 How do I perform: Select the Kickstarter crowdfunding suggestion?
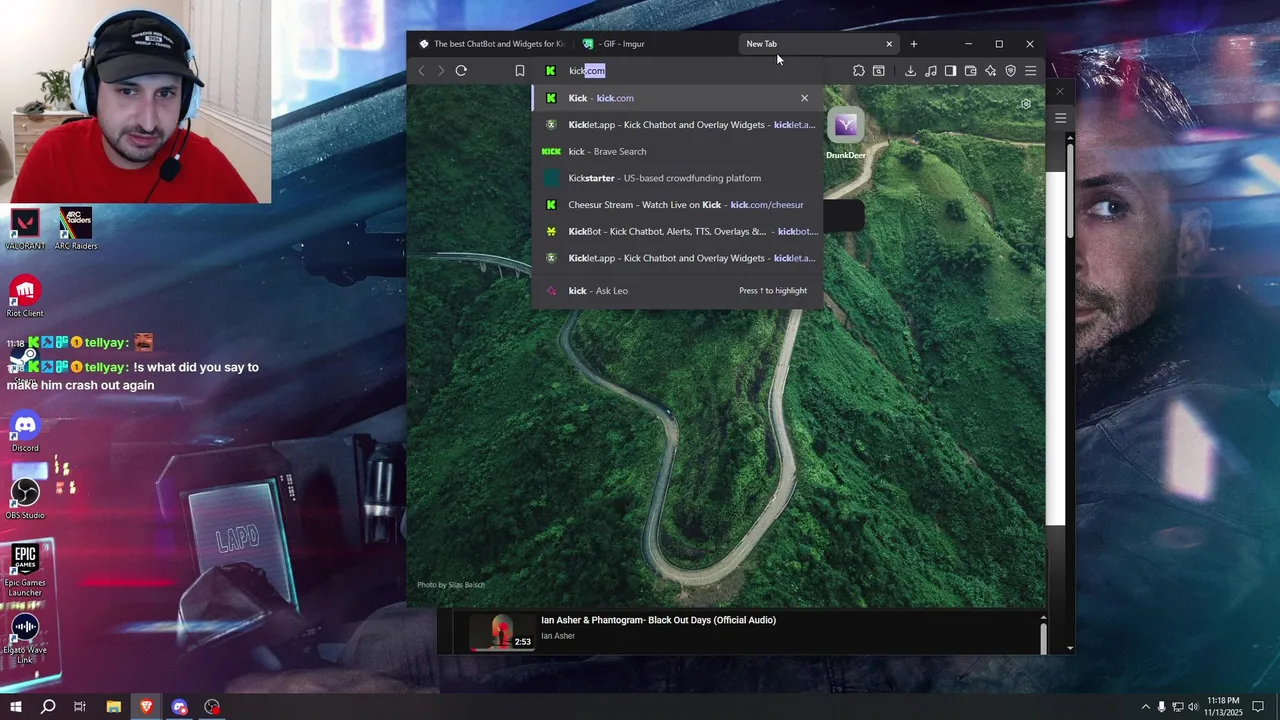677,178
